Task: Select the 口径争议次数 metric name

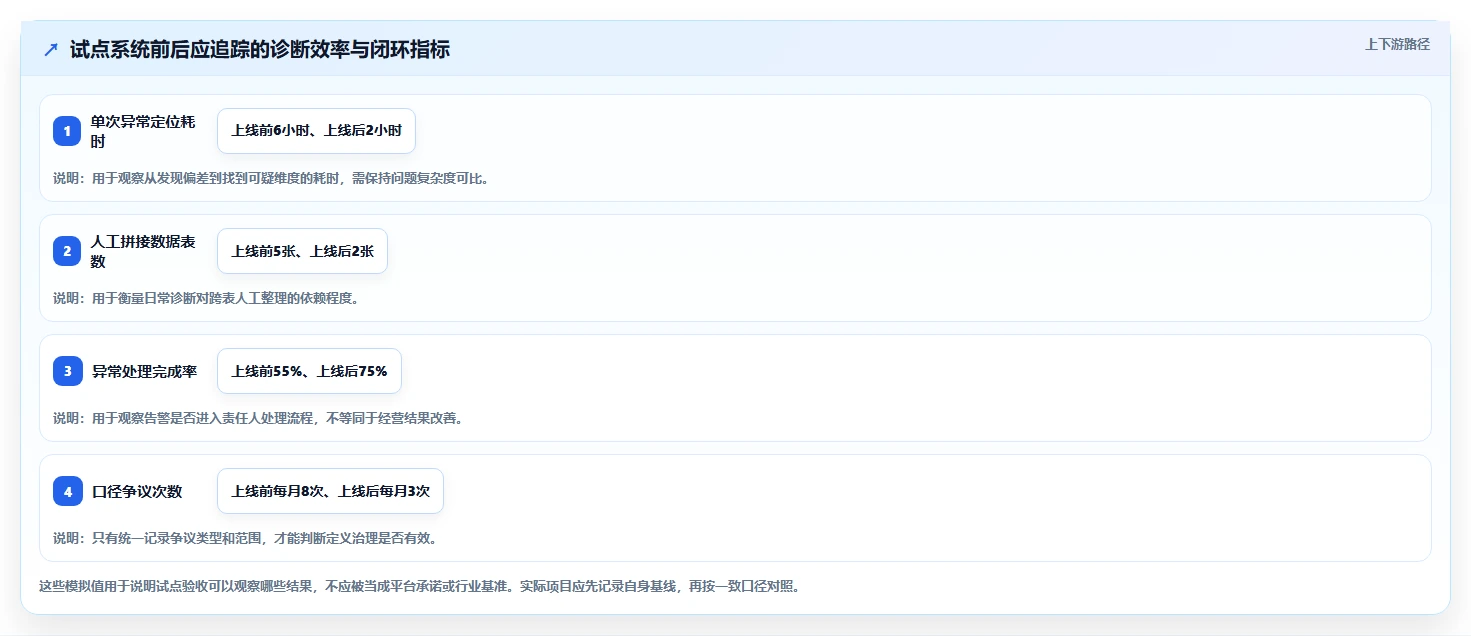Action: (137, 491)
